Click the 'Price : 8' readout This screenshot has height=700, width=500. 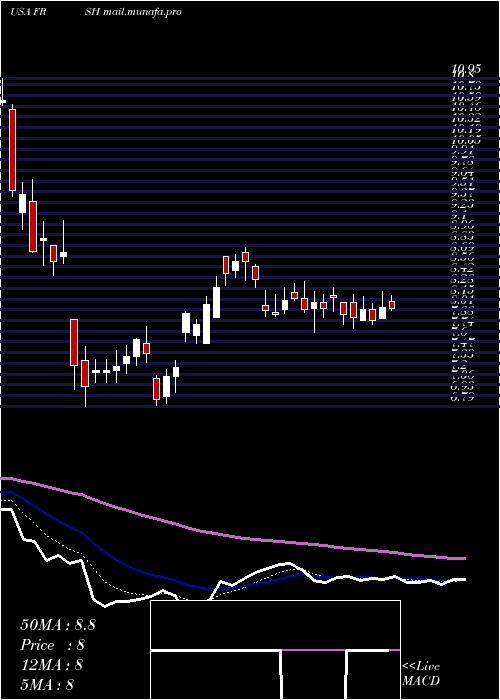point(52,645)
